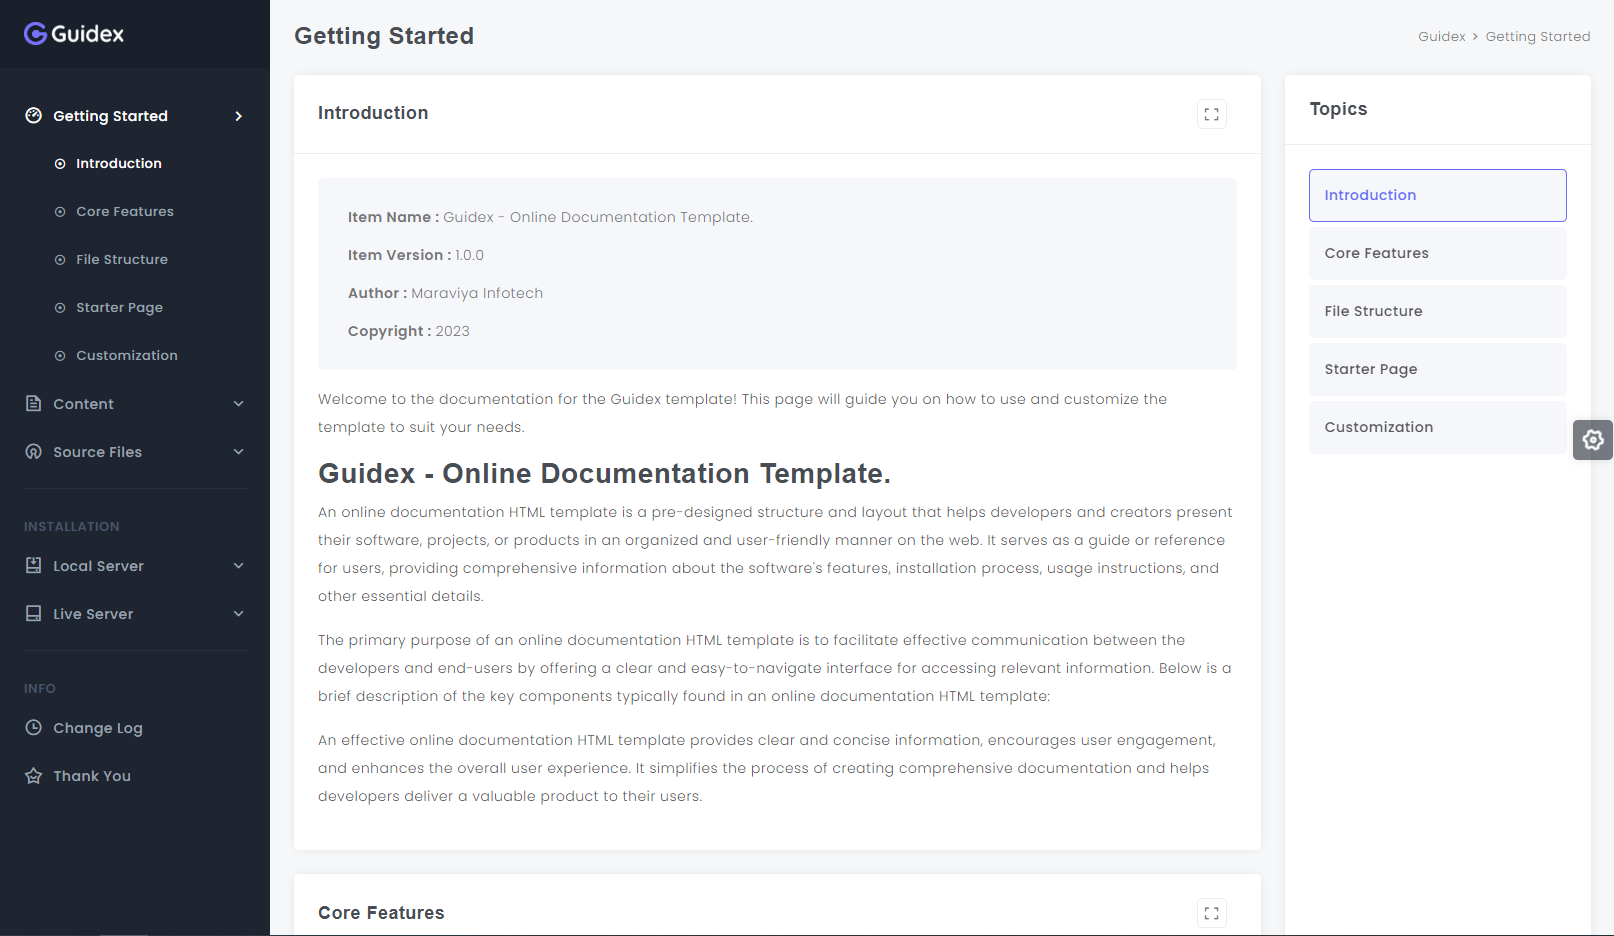This screenshot has width=1614, height=936.
Task: Select Core Features in the sidebar
Action: 124,212
